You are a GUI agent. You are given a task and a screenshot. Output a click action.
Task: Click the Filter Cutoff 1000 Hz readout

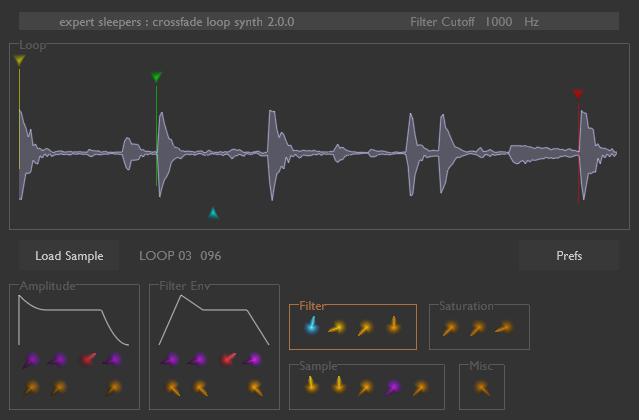click(x=474, y=22)
